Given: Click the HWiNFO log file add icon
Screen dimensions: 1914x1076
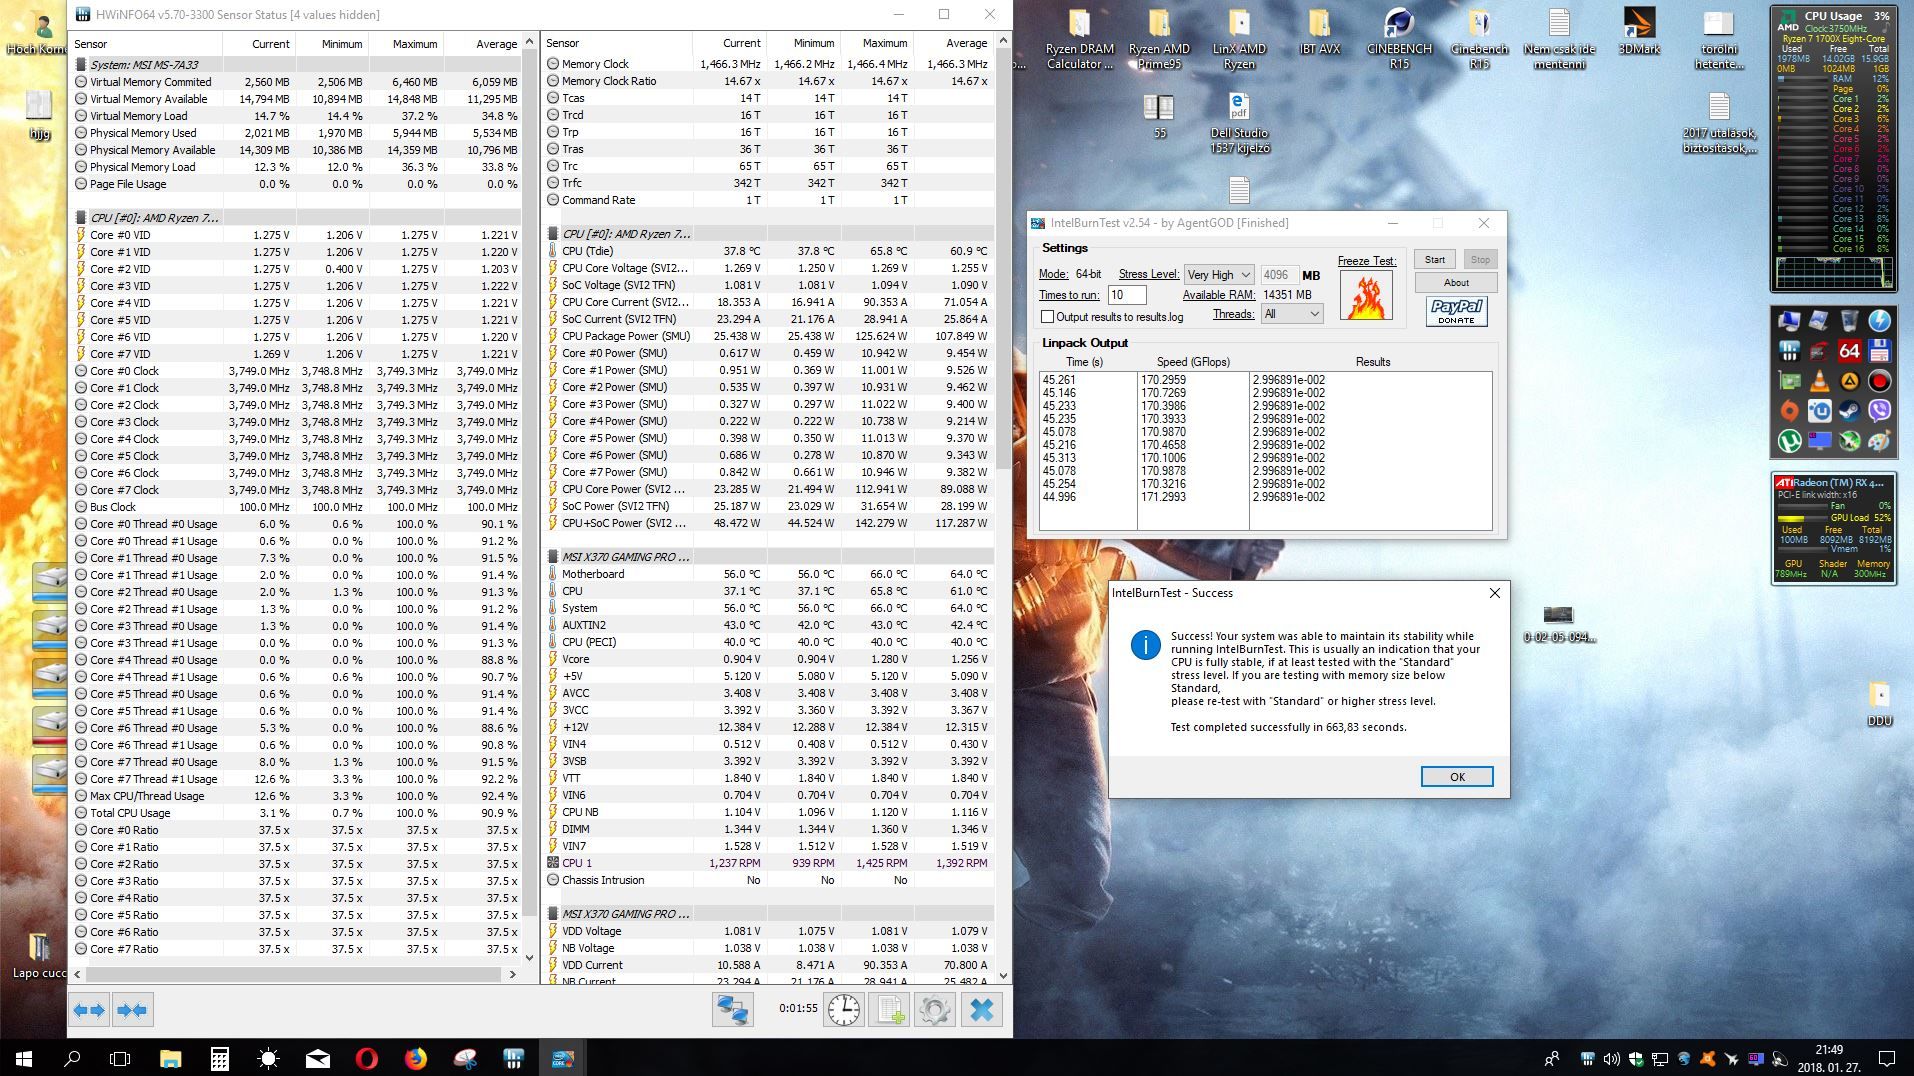Looking at the screenshot, I should (x=889, y=1010).
